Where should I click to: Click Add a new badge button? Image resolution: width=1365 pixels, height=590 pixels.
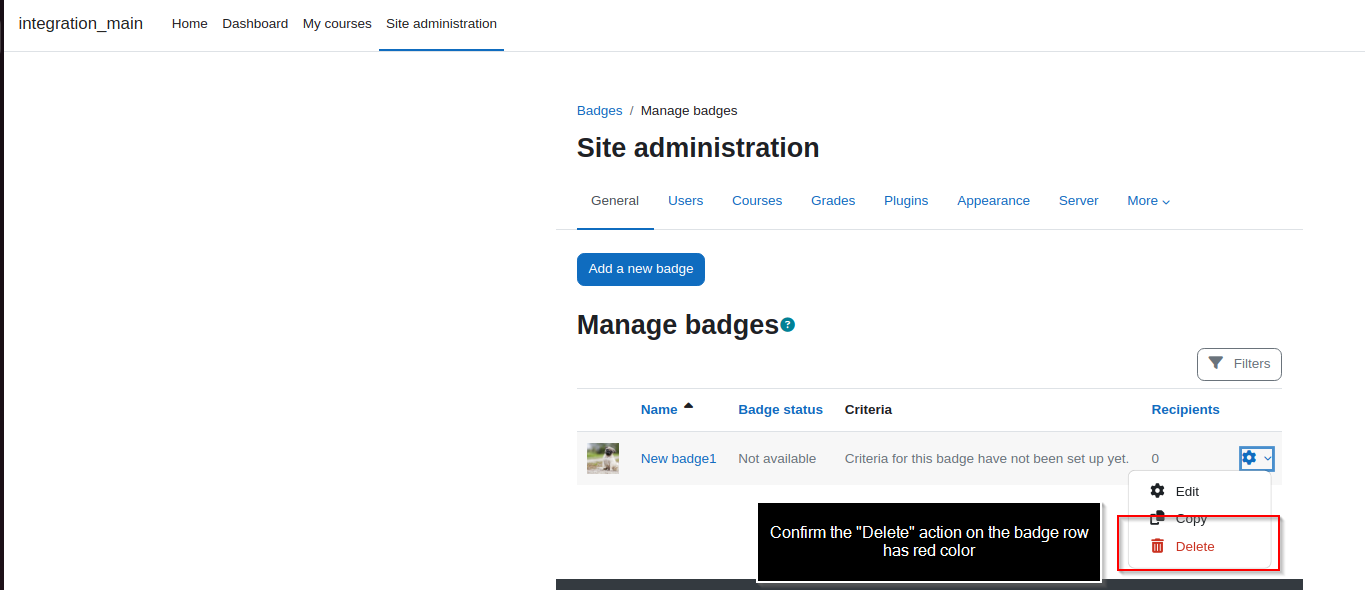(x=641, y=269)
